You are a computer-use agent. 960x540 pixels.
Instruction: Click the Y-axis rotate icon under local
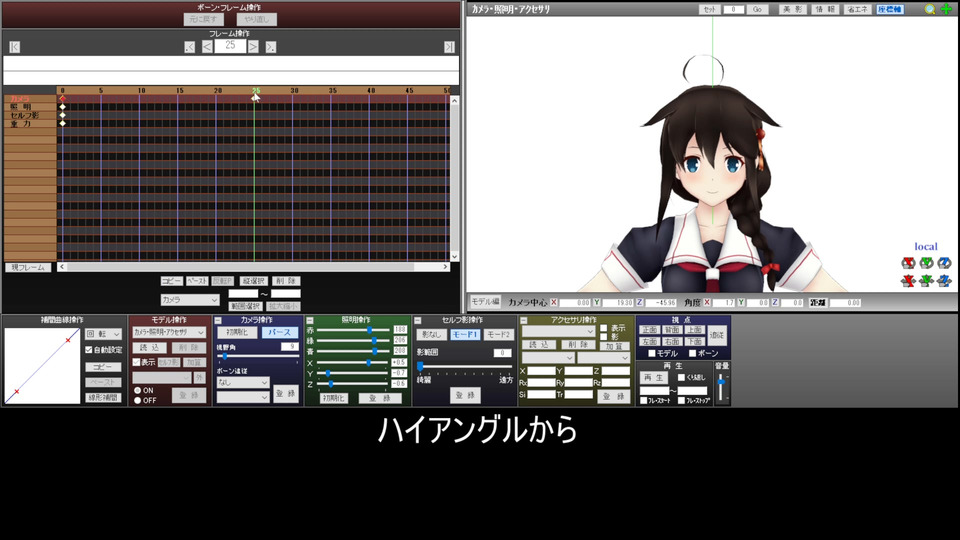tap(926, 263)
